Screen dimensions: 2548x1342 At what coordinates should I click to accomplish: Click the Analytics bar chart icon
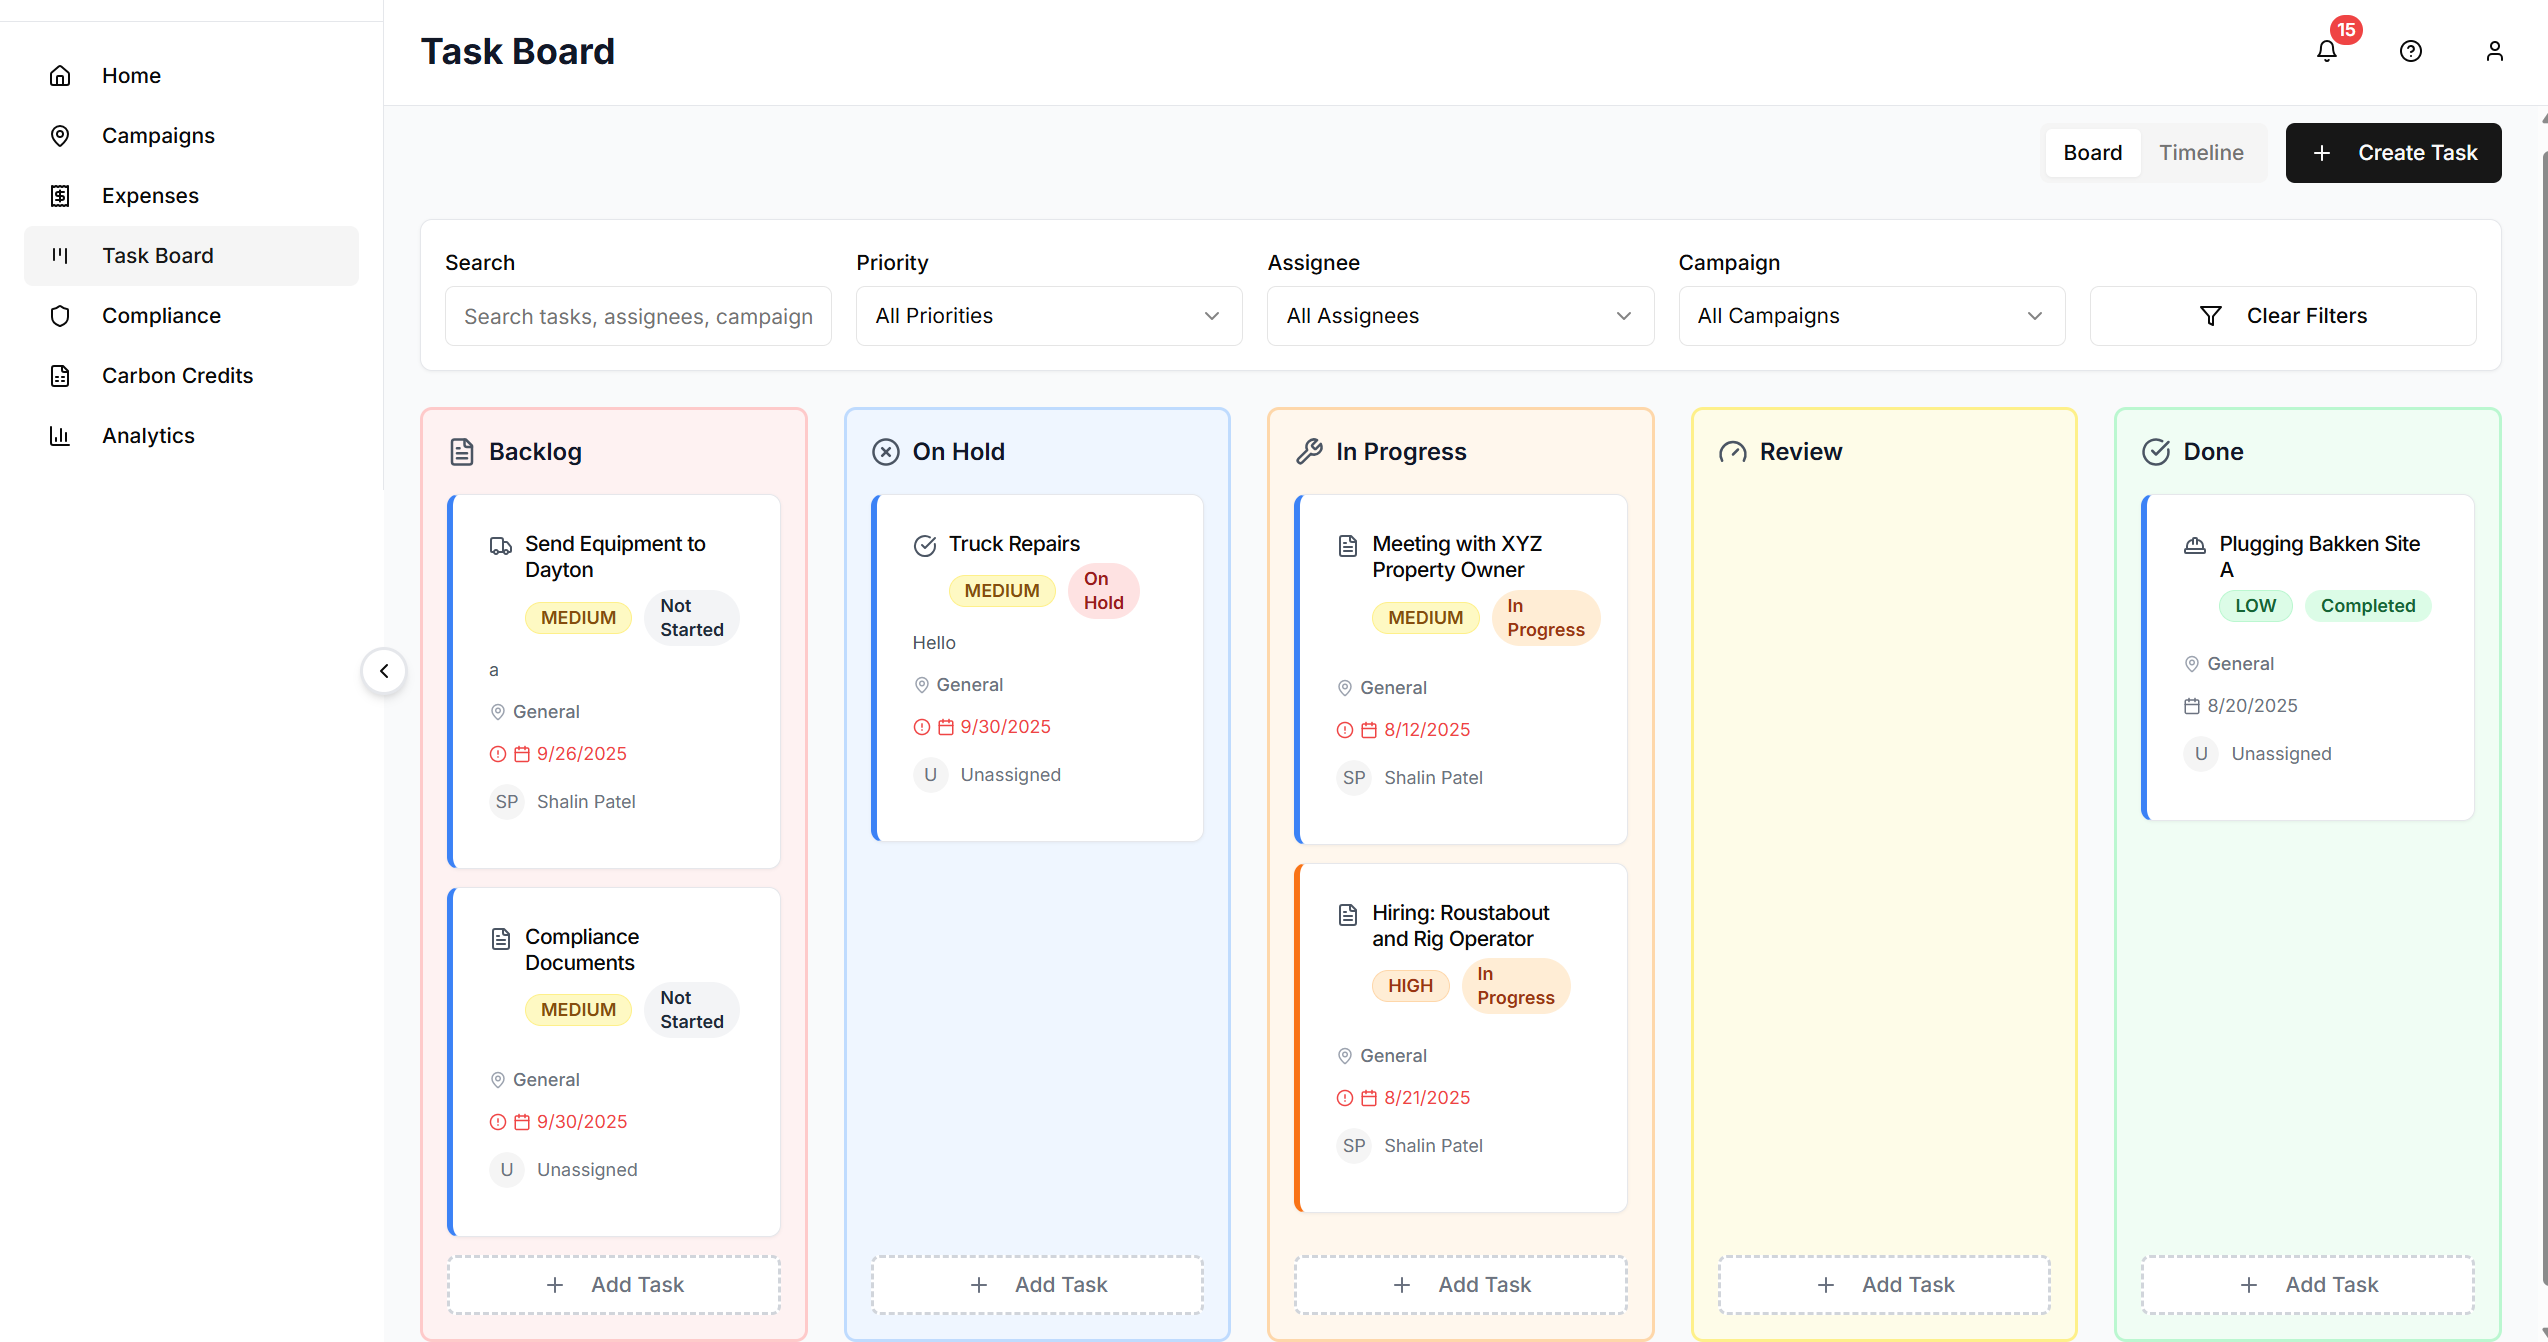click(60, 436)
